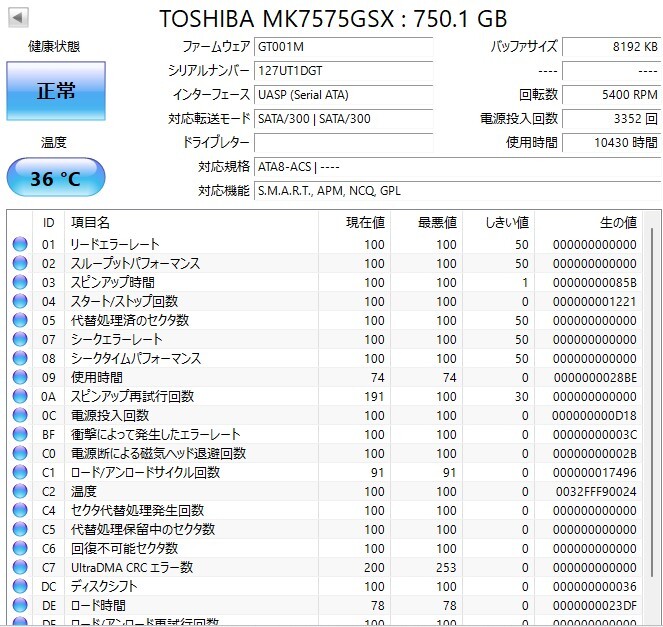Click the しきい値 column header

pyautogui.click(x=499, y=222)
